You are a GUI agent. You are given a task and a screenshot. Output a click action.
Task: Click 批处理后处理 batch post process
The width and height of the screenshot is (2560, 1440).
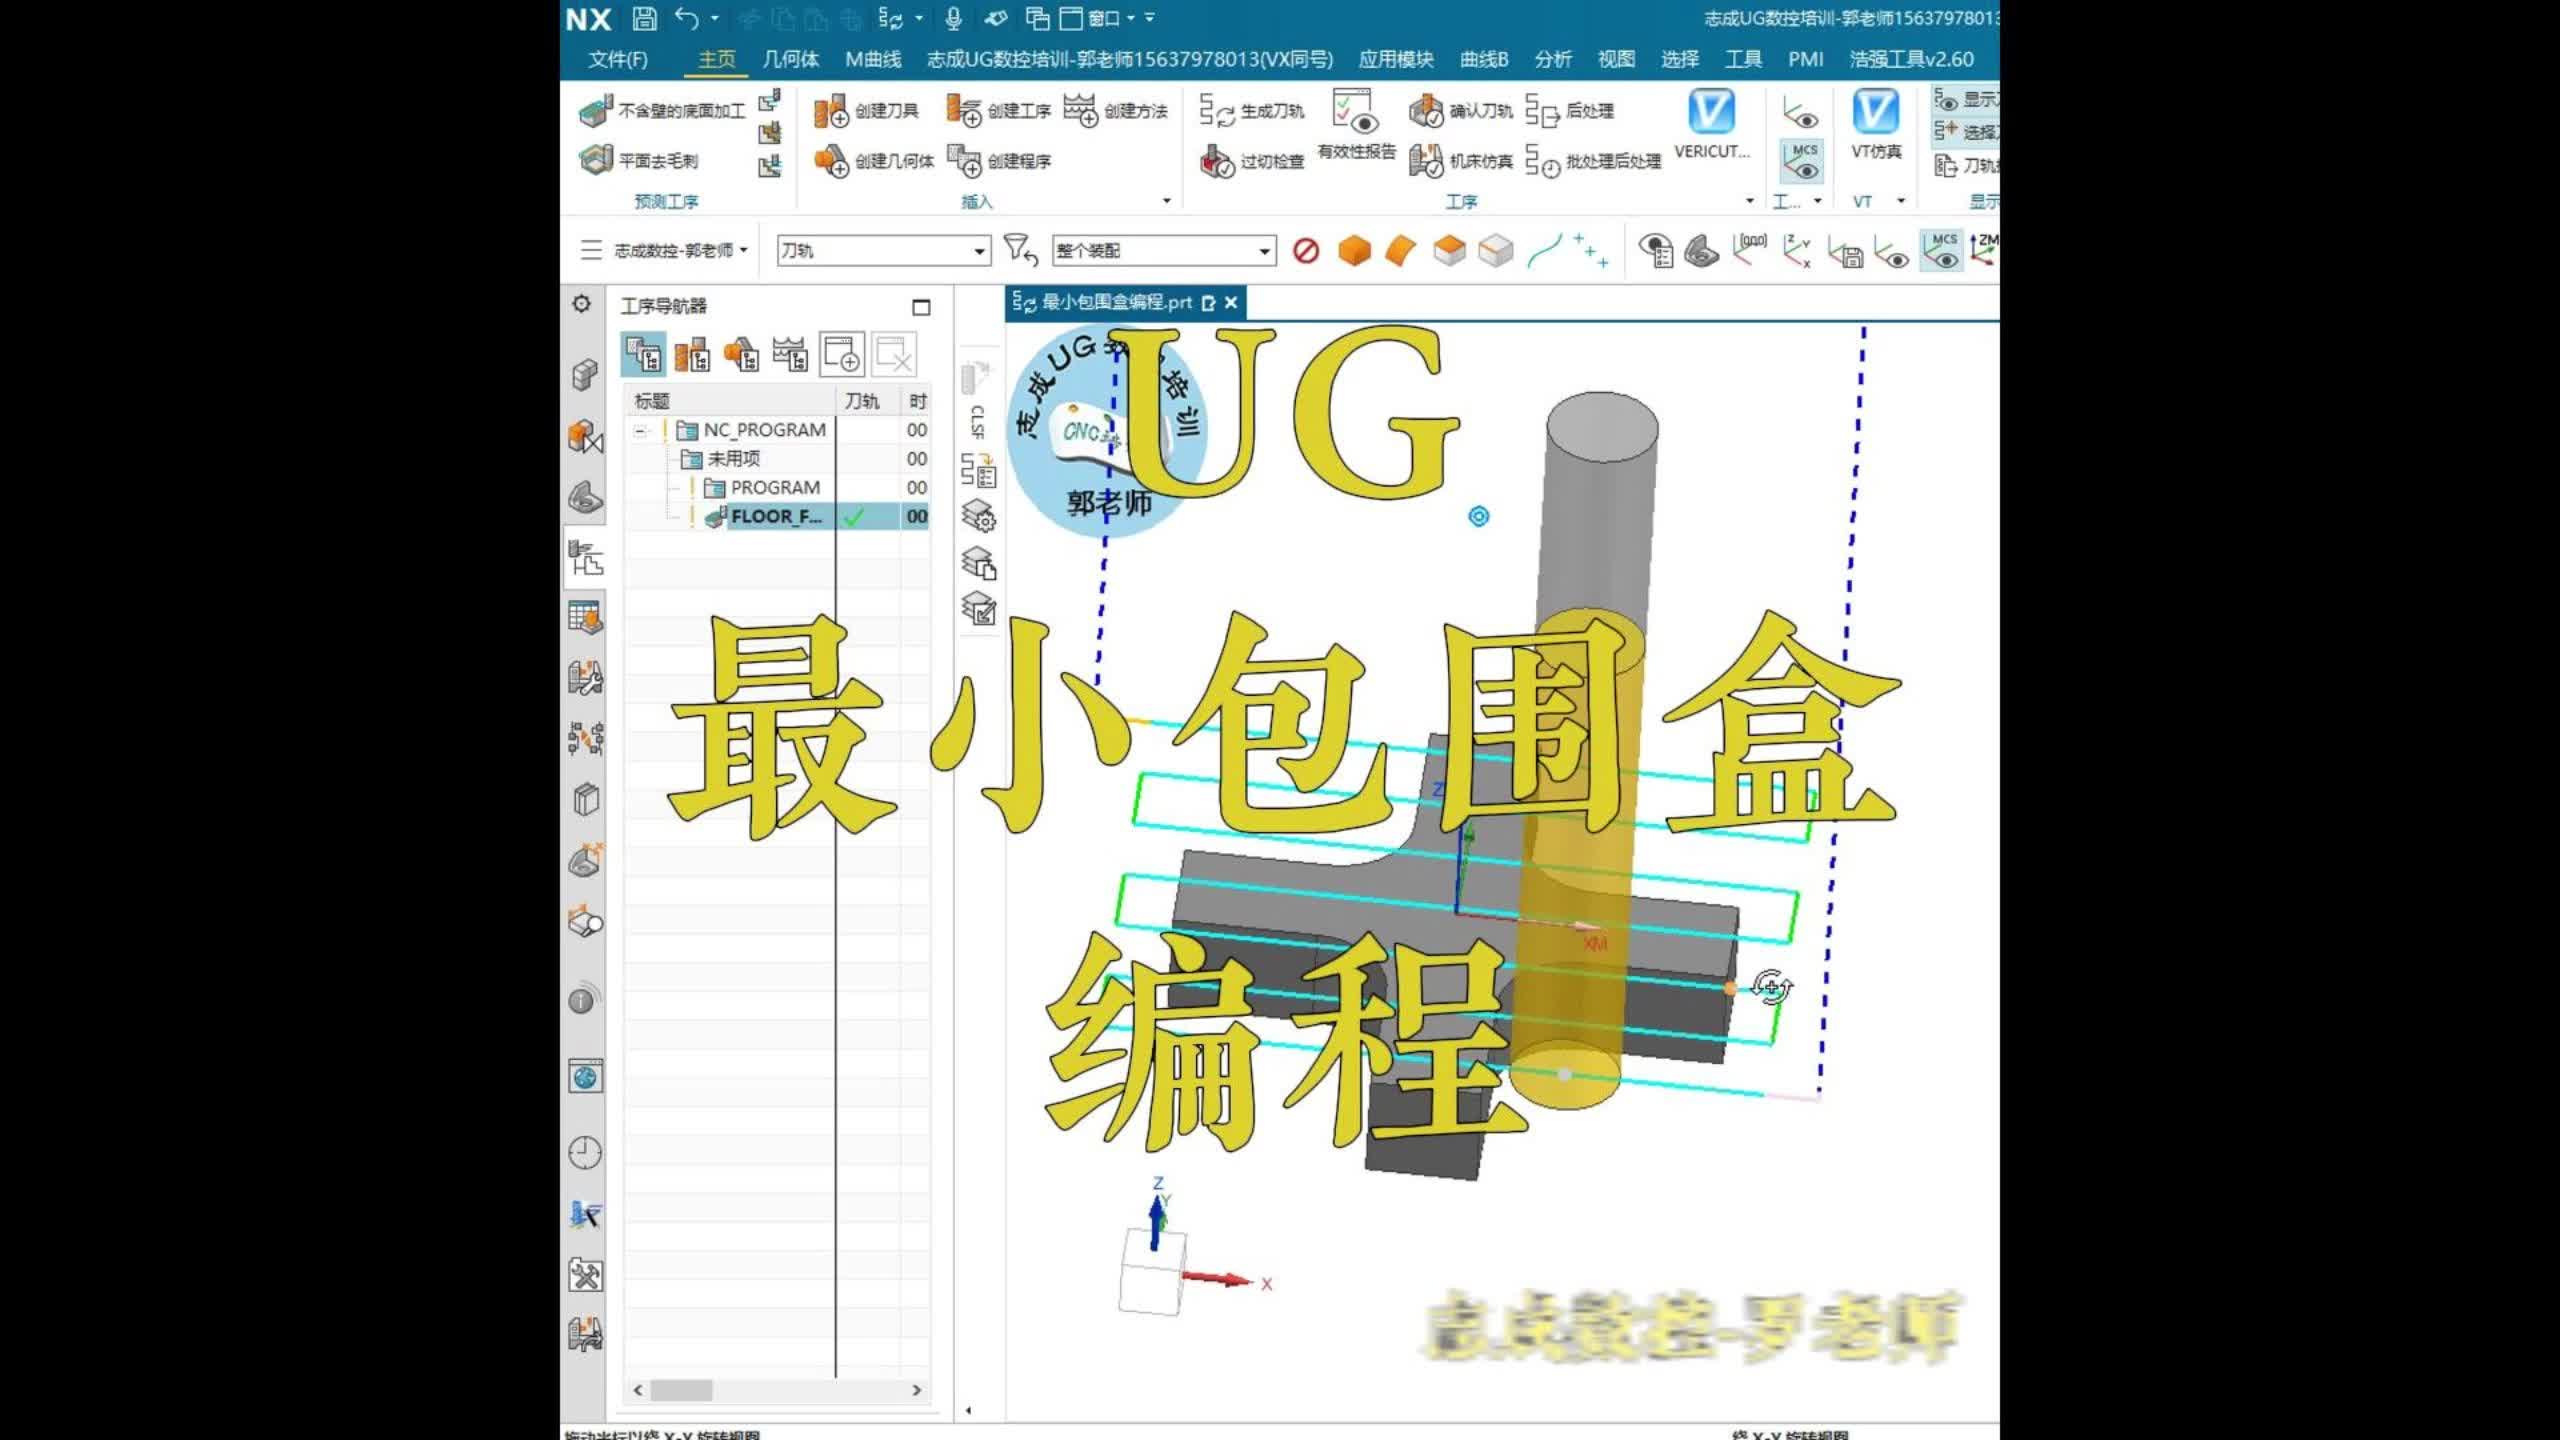1593,160
